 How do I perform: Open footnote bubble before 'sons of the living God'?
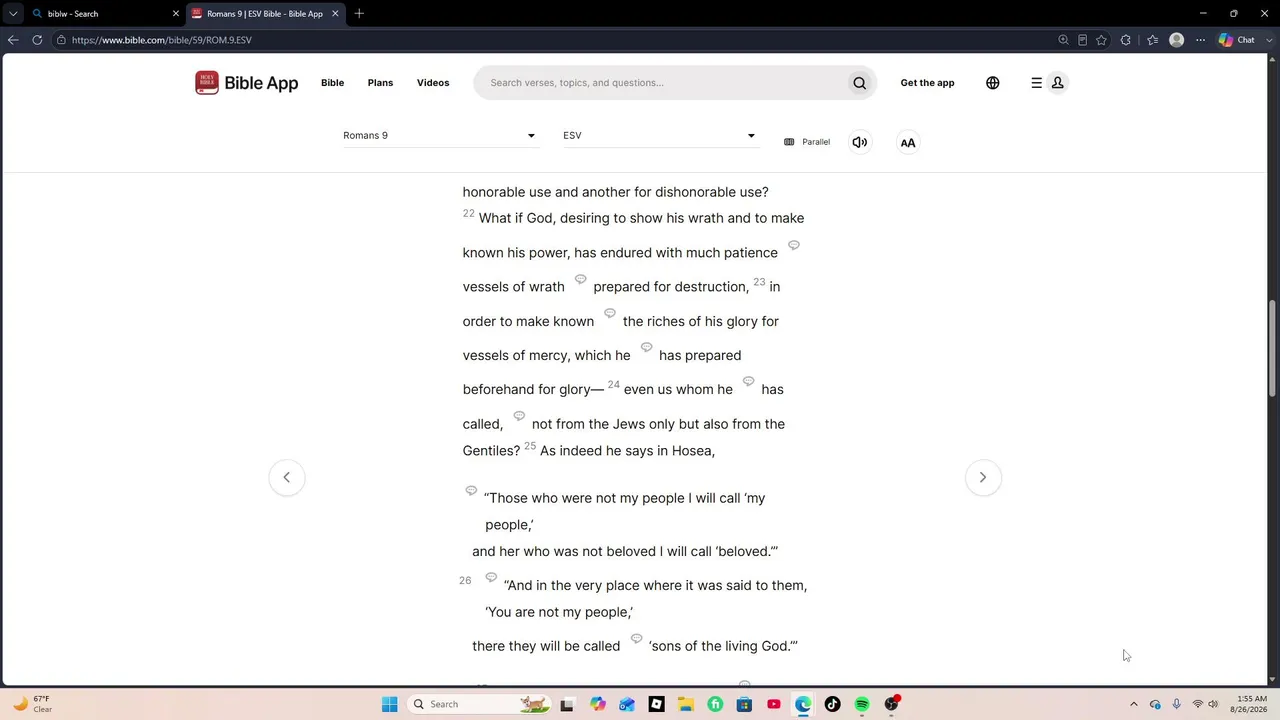coord(636,638)
